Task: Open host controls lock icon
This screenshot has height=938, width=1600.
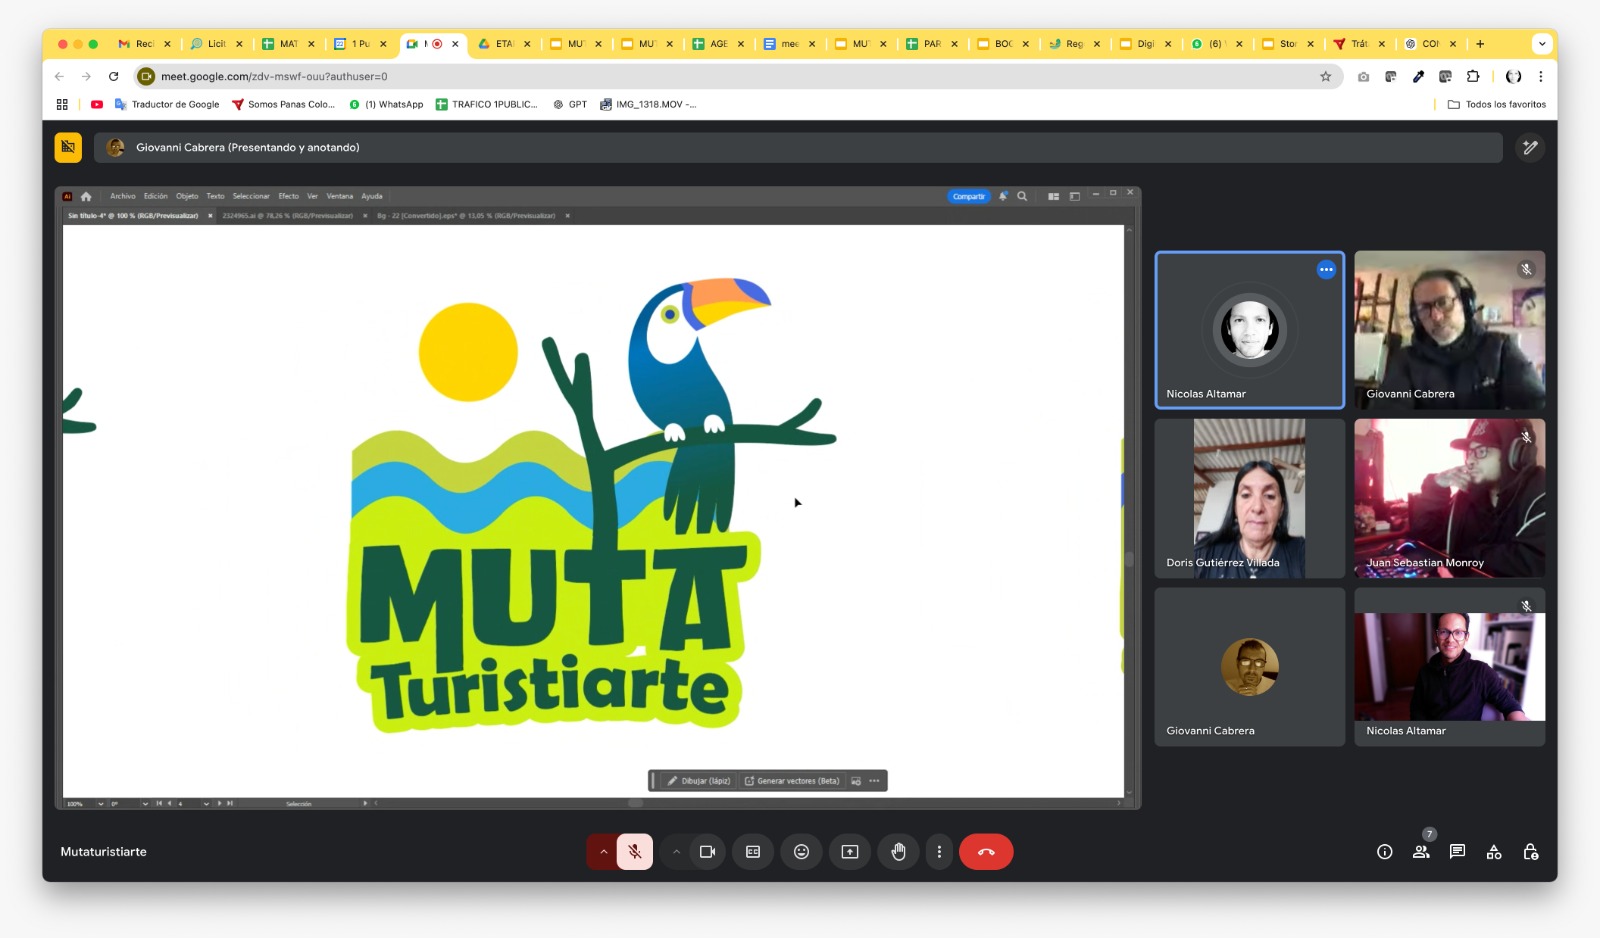Action: (1530, 852)
